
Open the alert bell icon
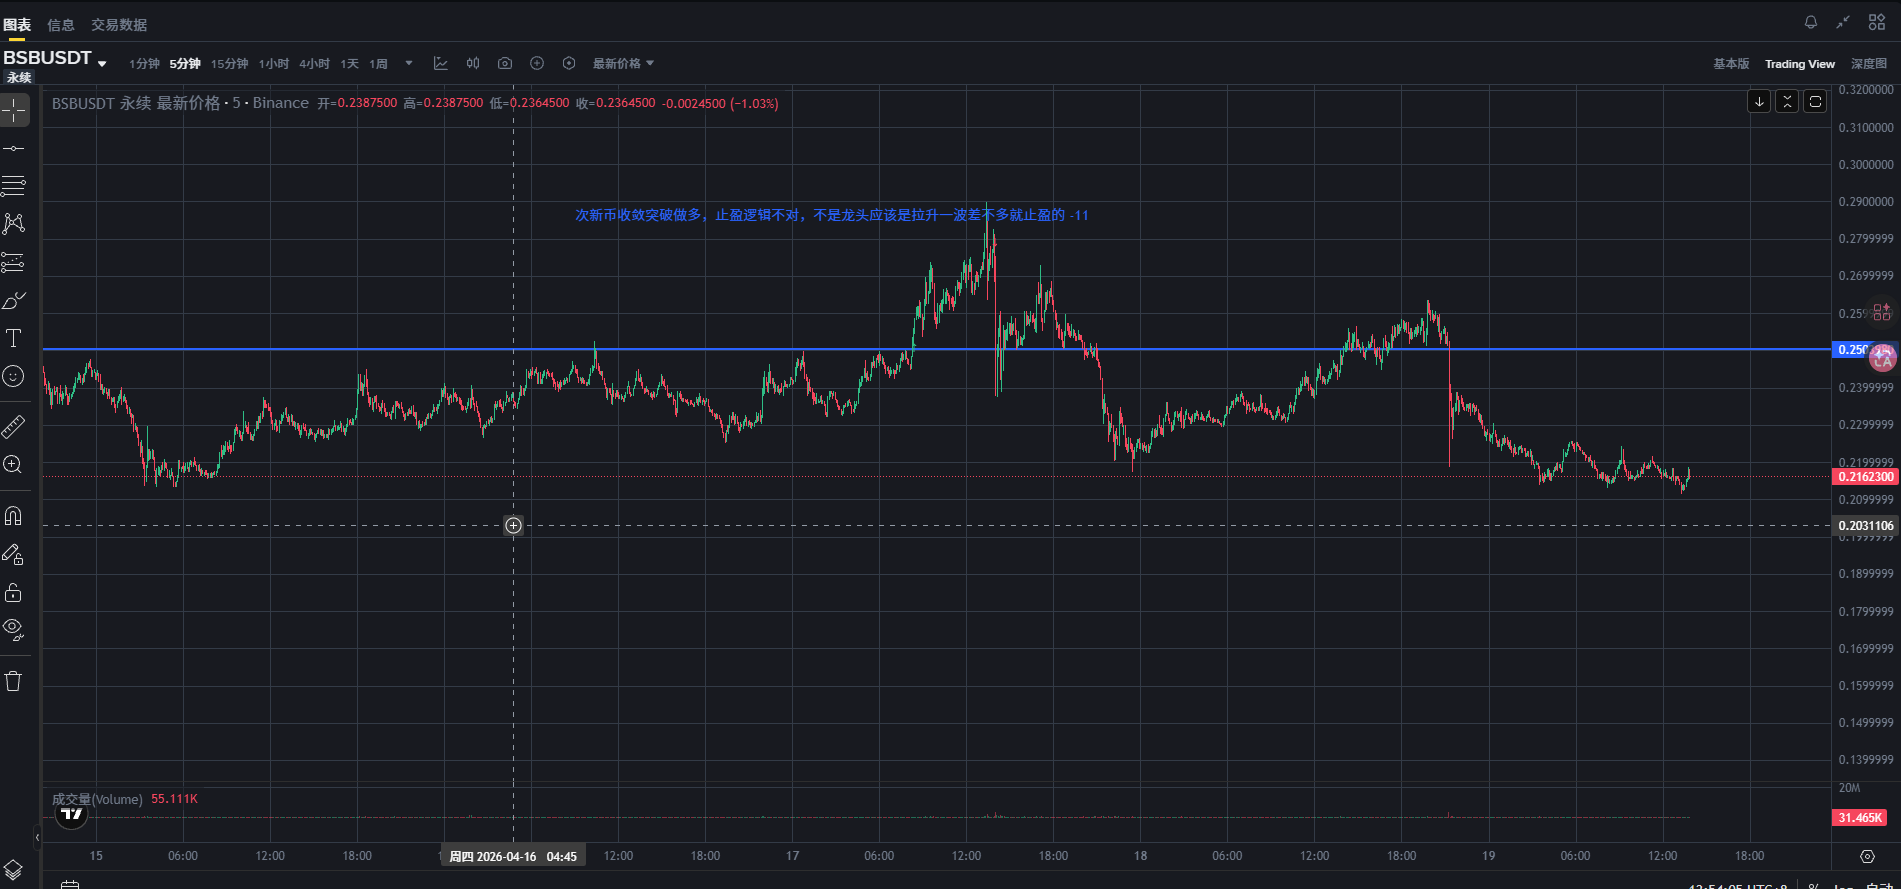1811,22
